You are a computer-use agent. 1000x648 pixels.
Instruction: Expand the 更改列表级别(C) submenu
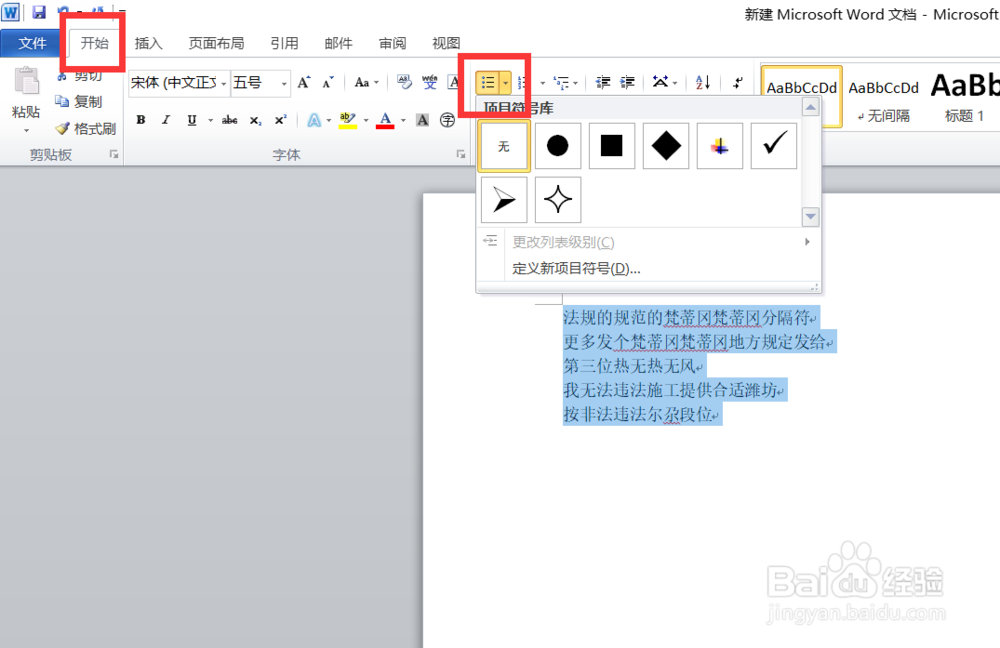point(647,242)
